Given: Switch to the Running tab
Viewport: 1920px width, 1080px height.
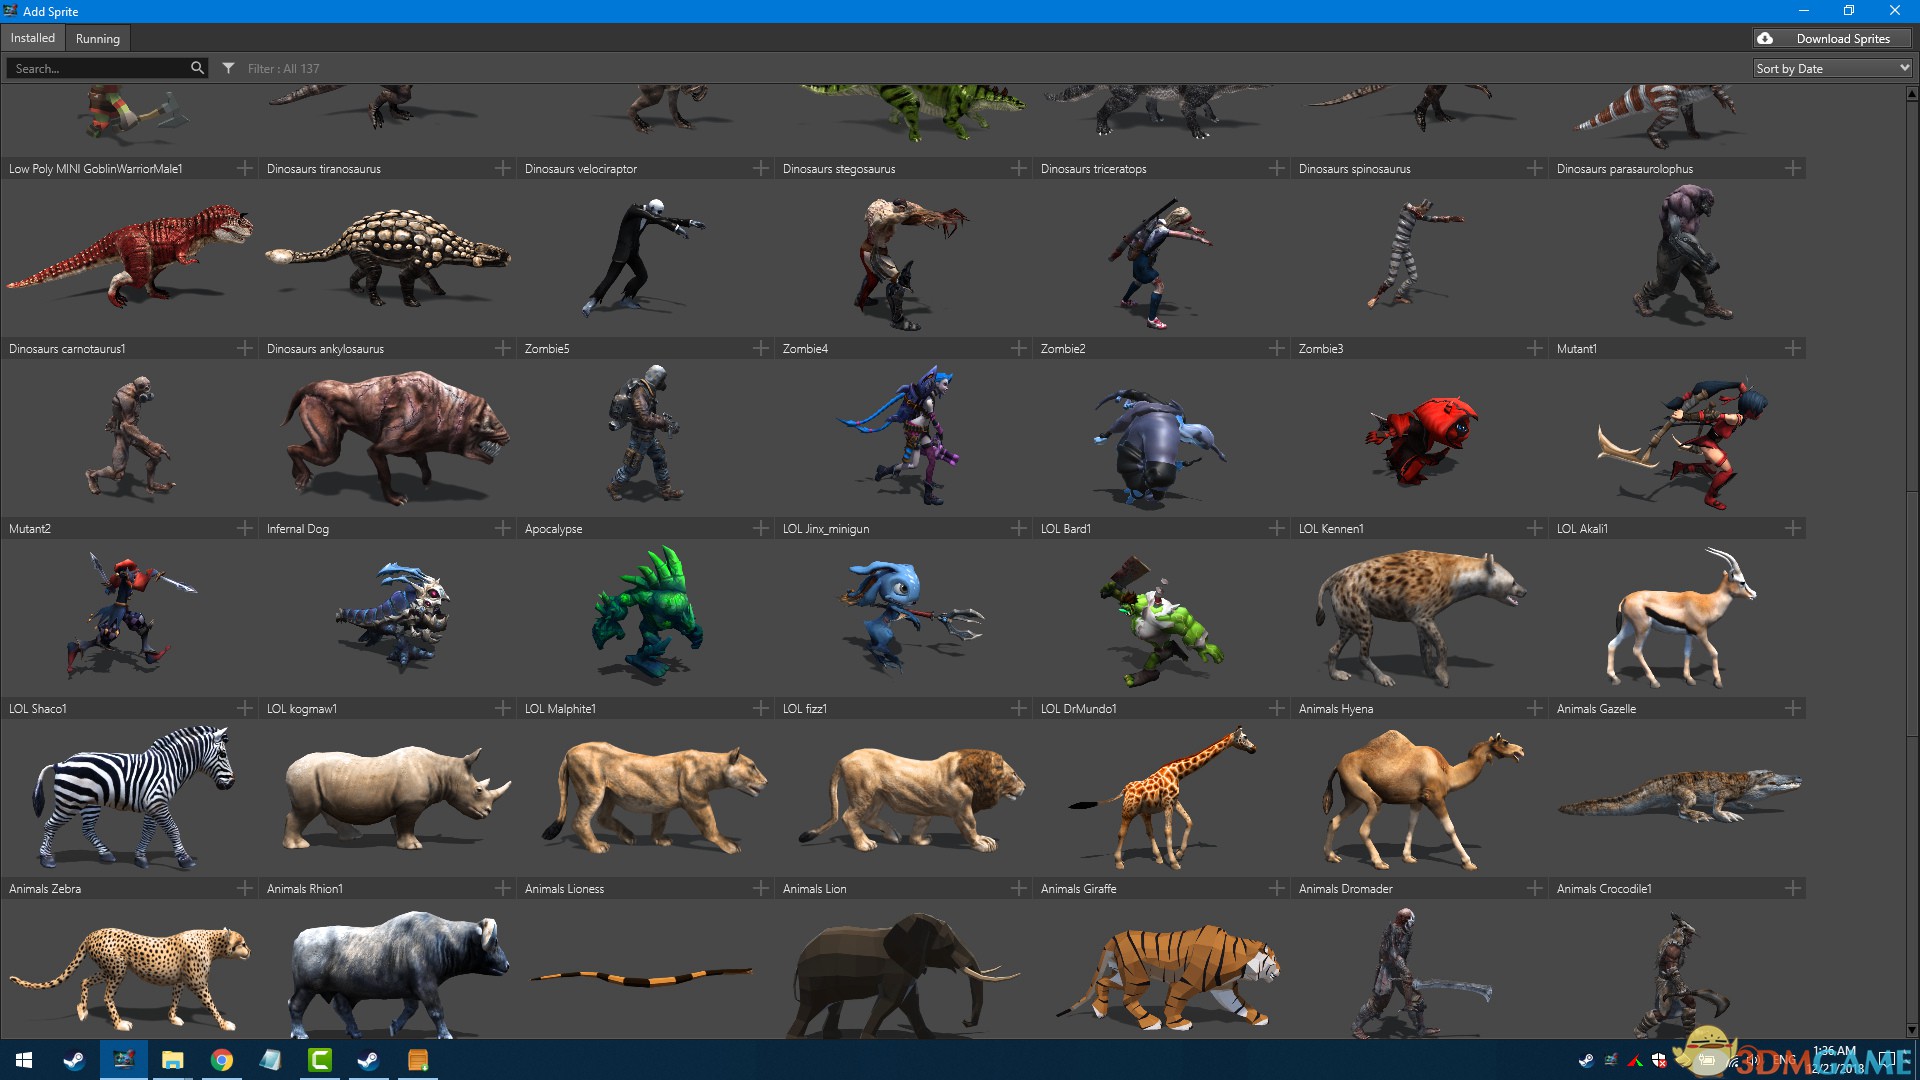Looking at the screenshot, I should click(x=98, y=38).
